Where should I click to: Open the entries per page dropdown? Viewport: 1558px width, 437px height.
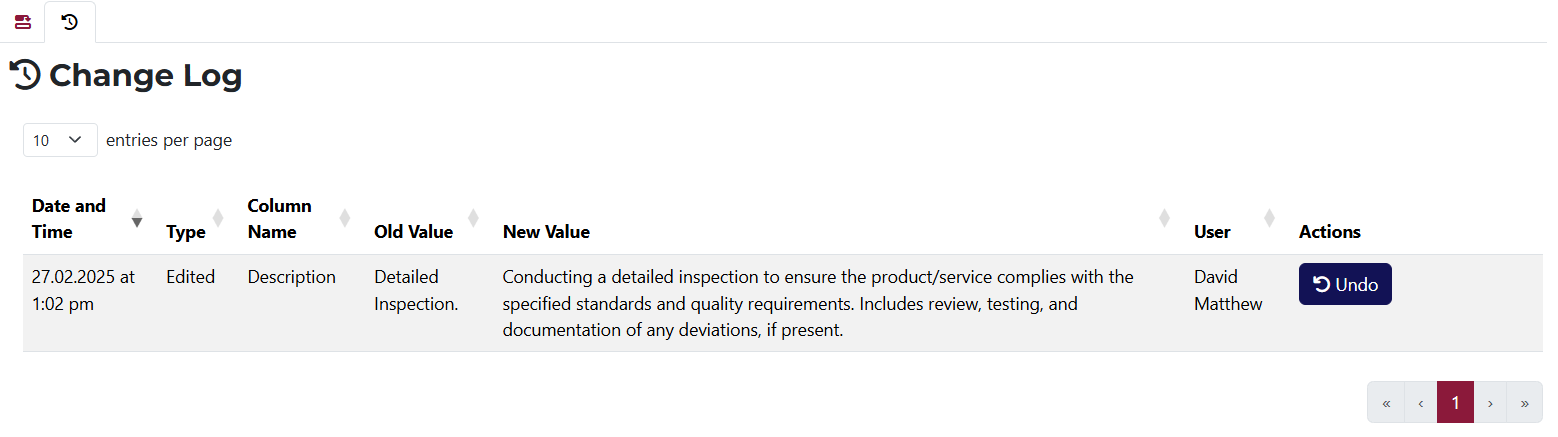pos(60,140)
